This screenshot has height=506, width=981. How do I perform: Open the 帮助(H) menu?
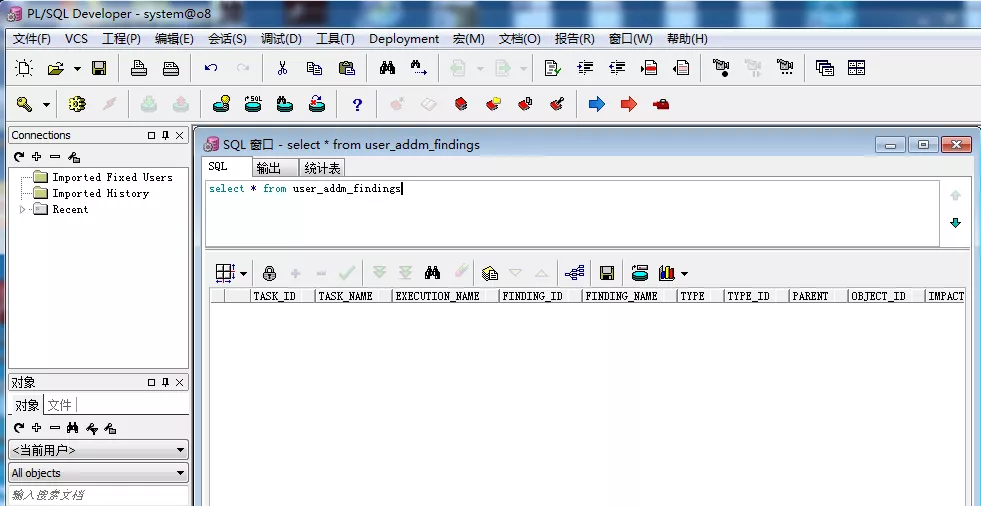tap(687, 39)
